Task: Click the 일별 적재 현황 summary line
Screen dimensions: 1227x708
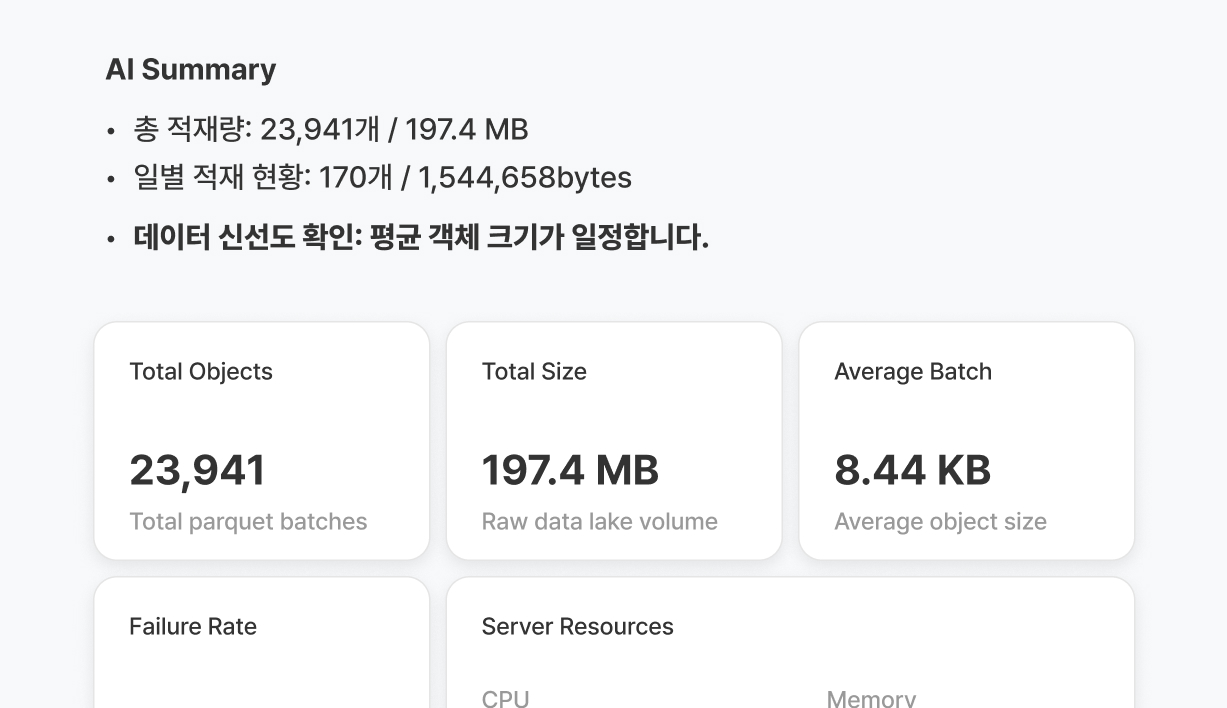Action: (382, 178)
